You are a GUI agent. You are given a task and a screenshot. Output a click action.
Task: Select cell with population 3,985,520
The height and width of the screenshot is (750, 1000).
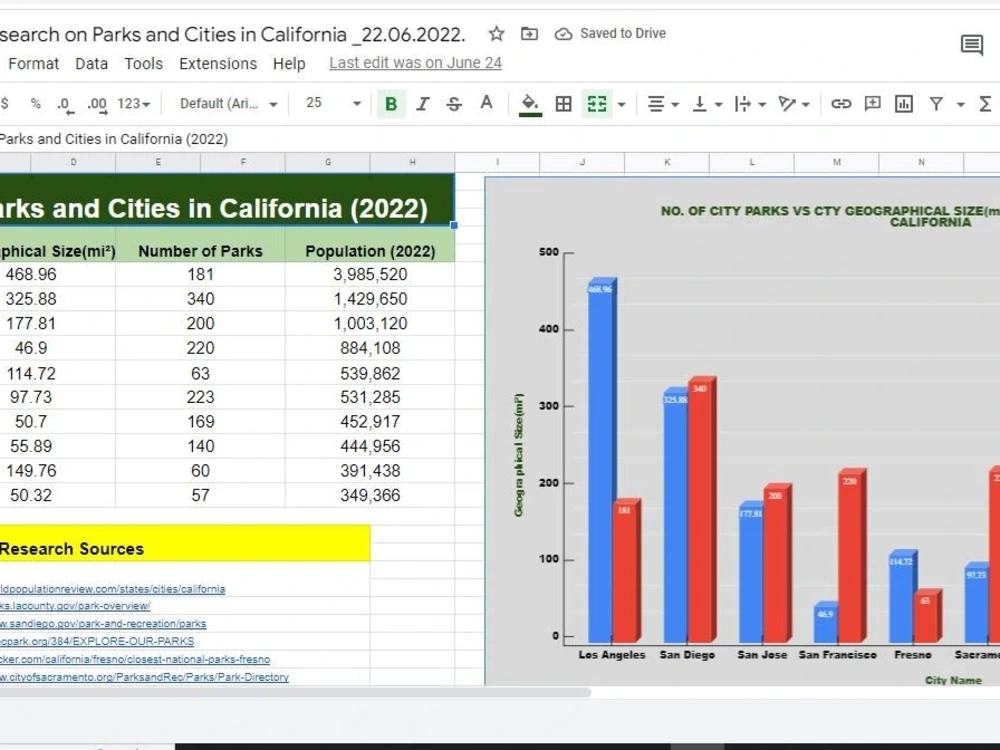pos(370,274)
